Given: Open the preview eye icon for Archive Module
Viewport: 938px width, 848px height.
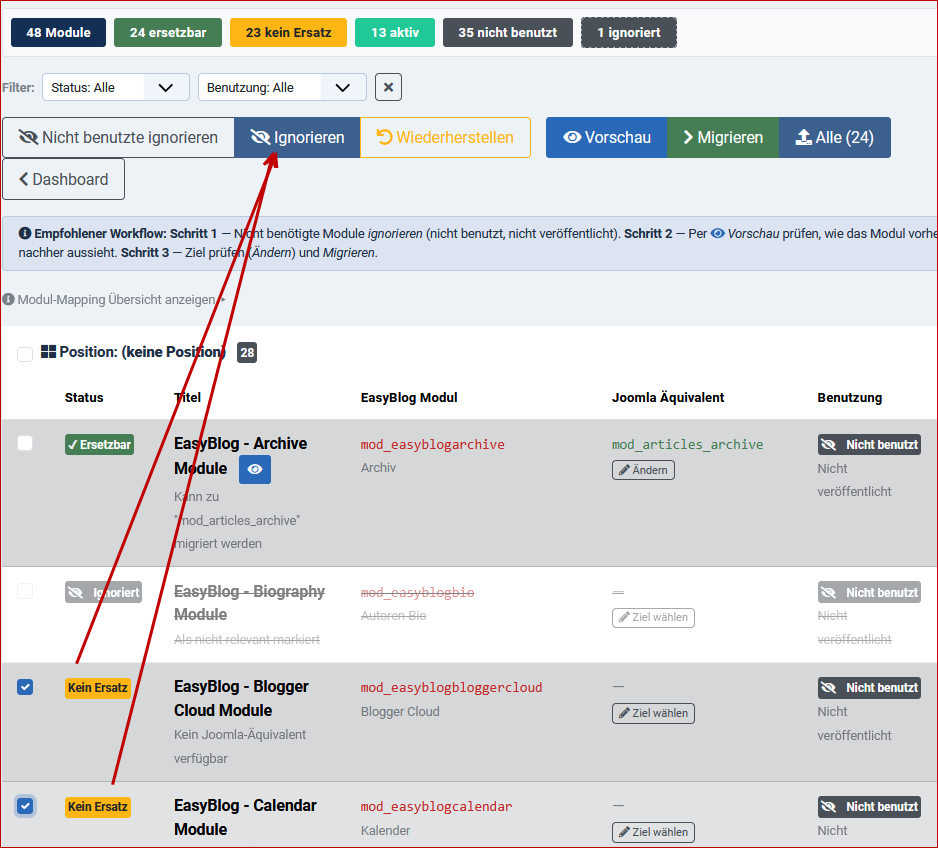Looking at the screenshot, I should (x=254, y=469).
